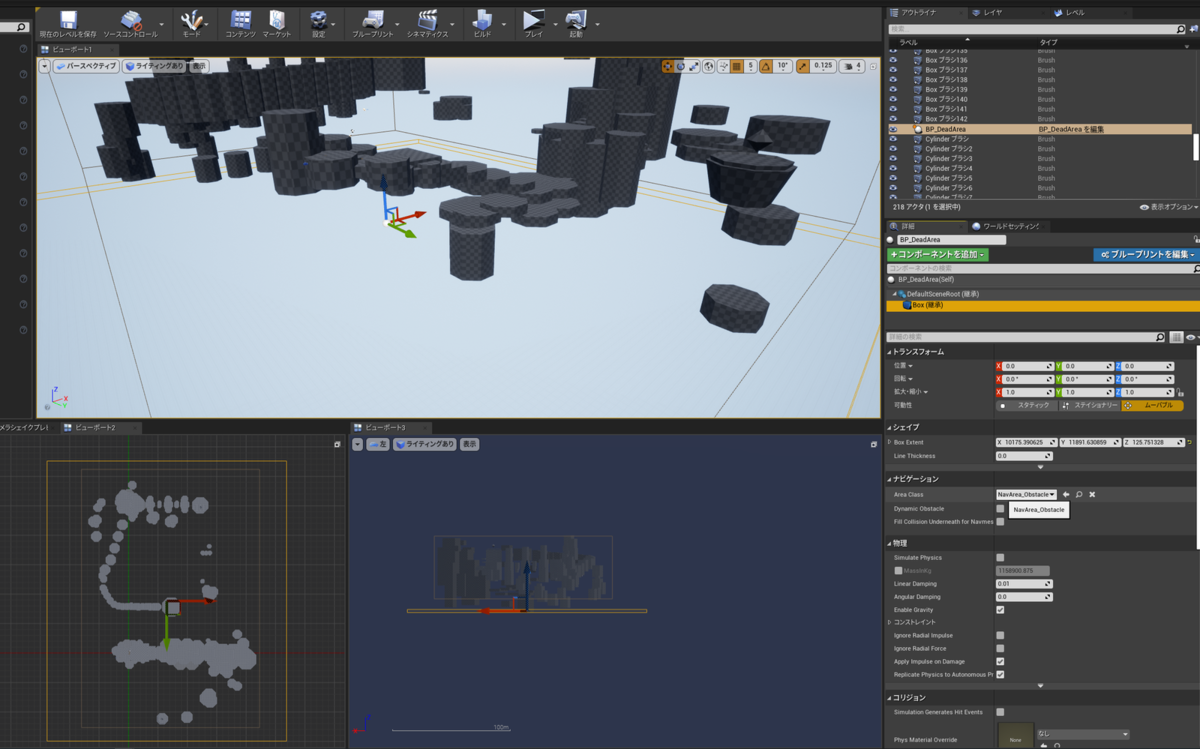Viewport: 1200px width, 749px height.
Task: Toggle scale snapping icon in viewport 1
Action: click(803, 66)
